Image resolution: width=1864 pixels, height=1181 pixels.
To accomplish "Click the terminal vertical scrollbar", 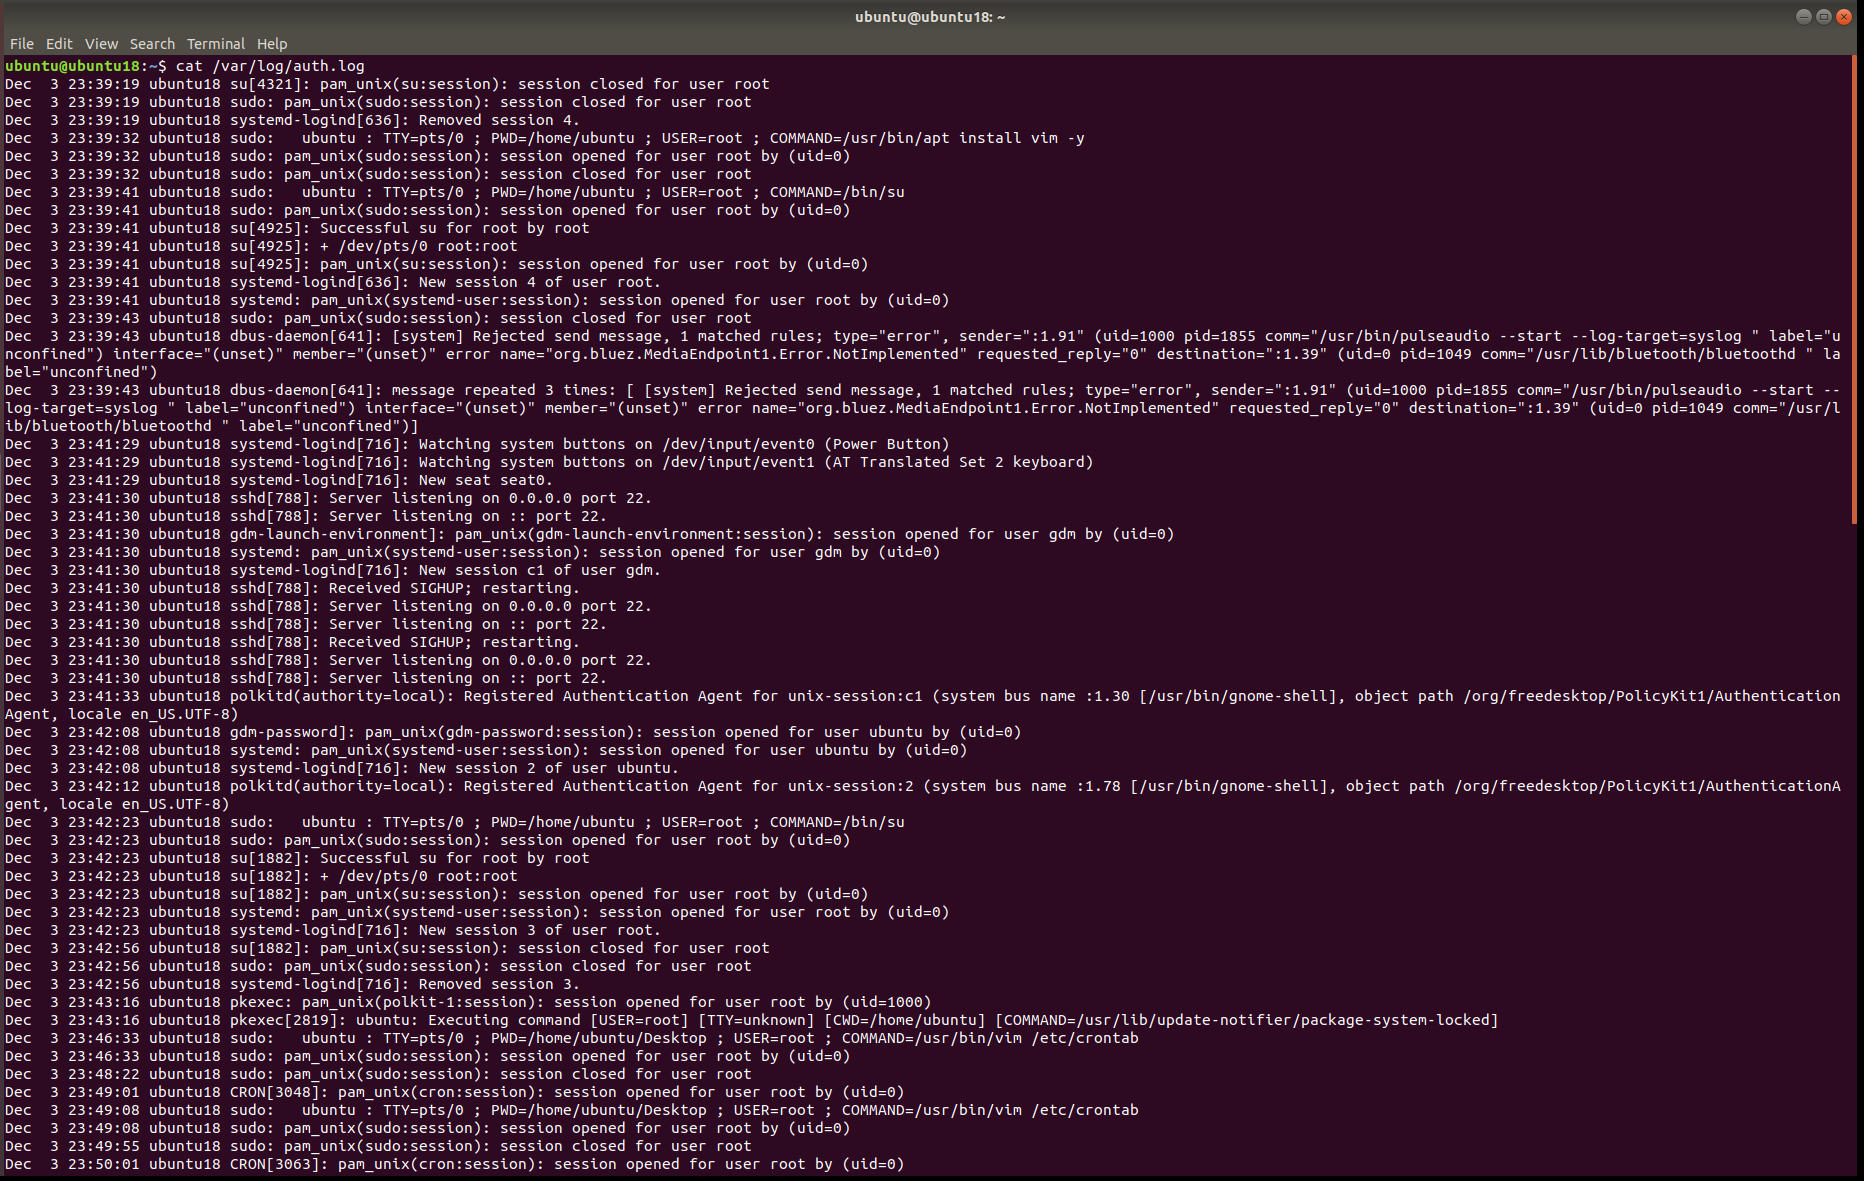I will [1855, 290].
